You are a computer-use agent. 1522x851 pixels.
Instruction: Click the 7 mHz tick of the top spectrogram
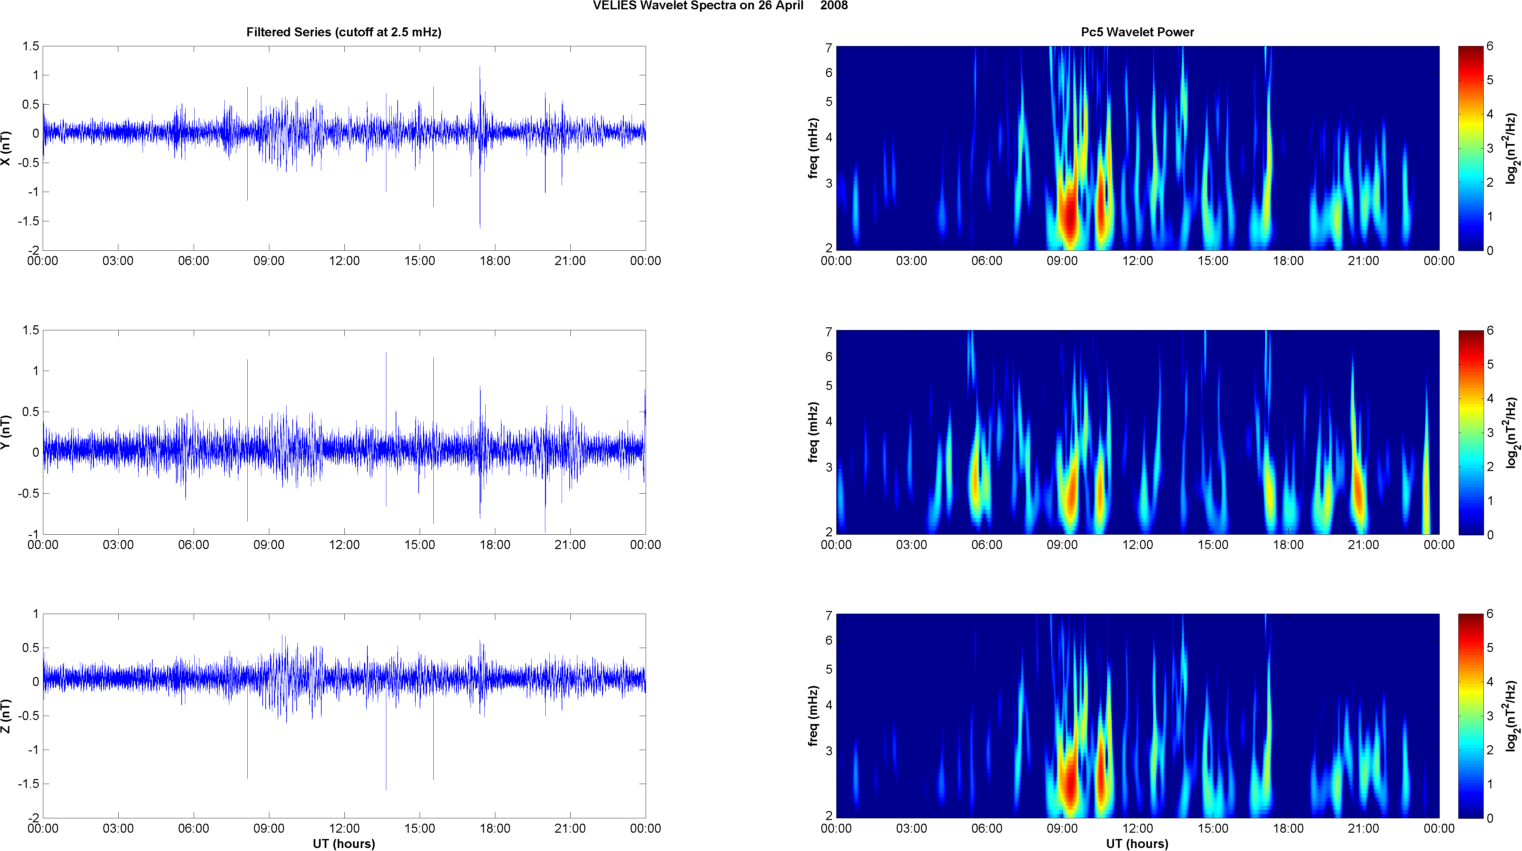tap(829, 48)
